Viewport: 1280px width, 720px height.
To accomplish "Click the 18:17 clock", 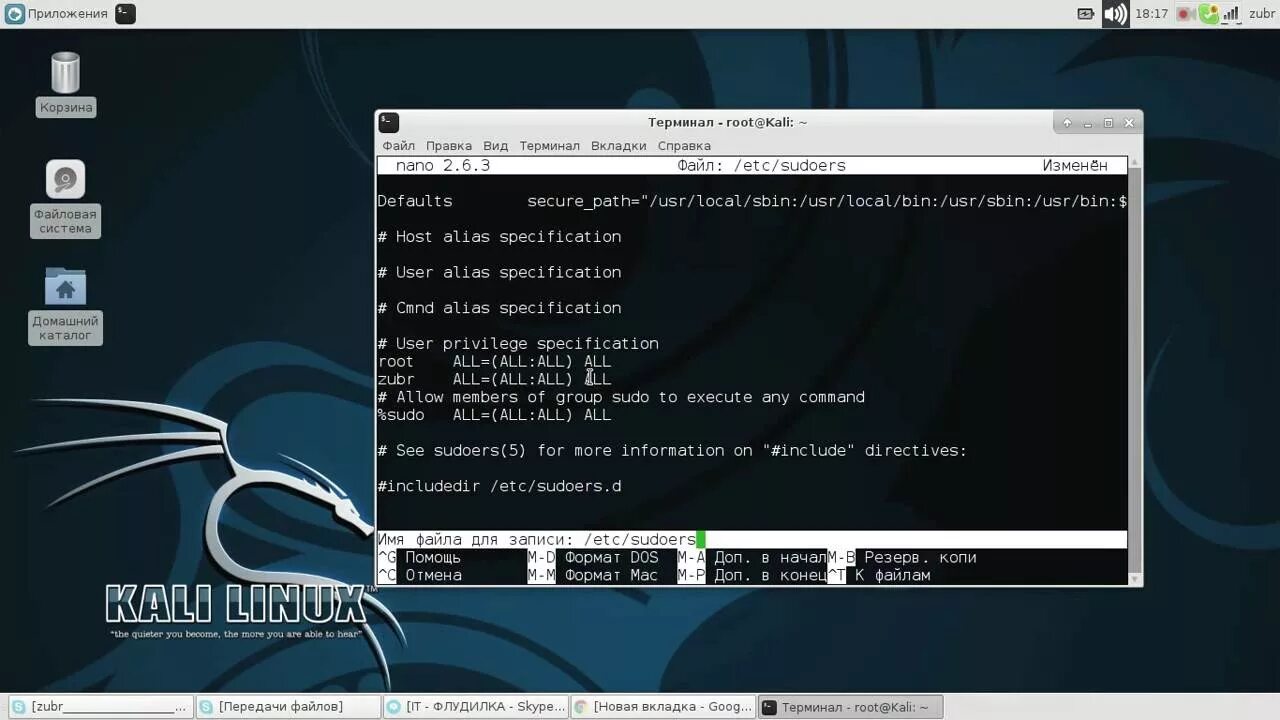I will [1151, 14].
